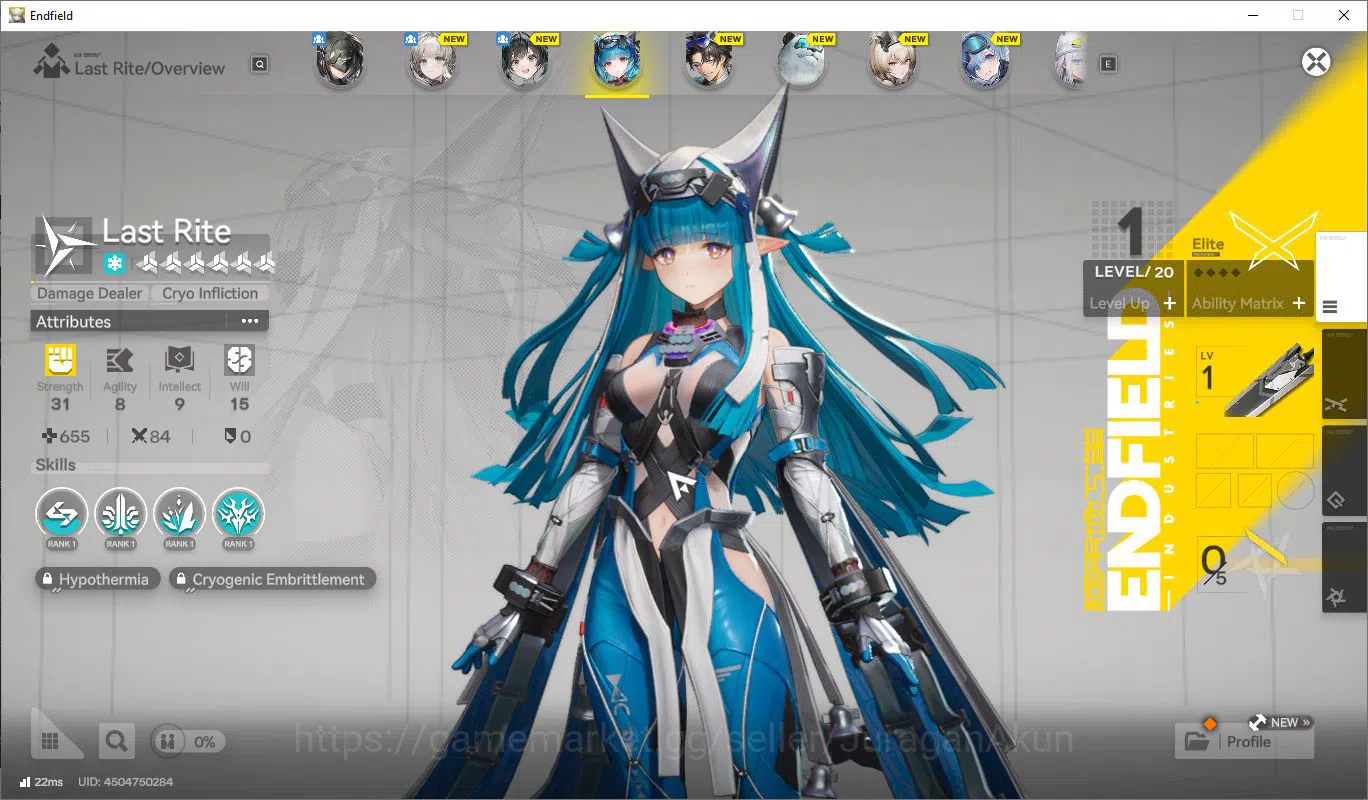Select the green-haired eyepatch operator portrait

point(340,62)
